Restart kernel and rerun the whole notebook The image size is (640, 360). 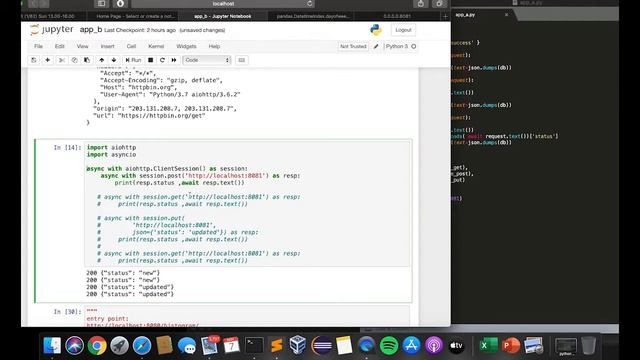(174, 60)
